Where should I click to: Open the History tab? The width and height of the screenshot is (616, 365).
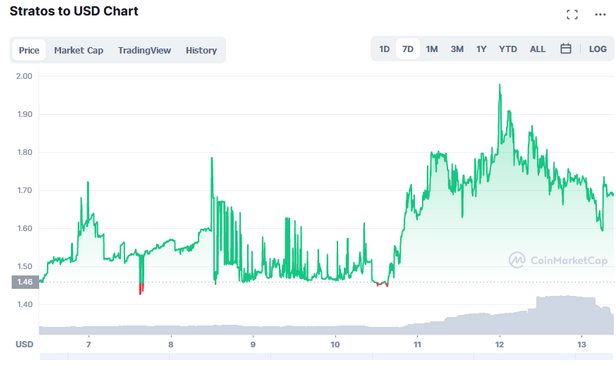201,50
